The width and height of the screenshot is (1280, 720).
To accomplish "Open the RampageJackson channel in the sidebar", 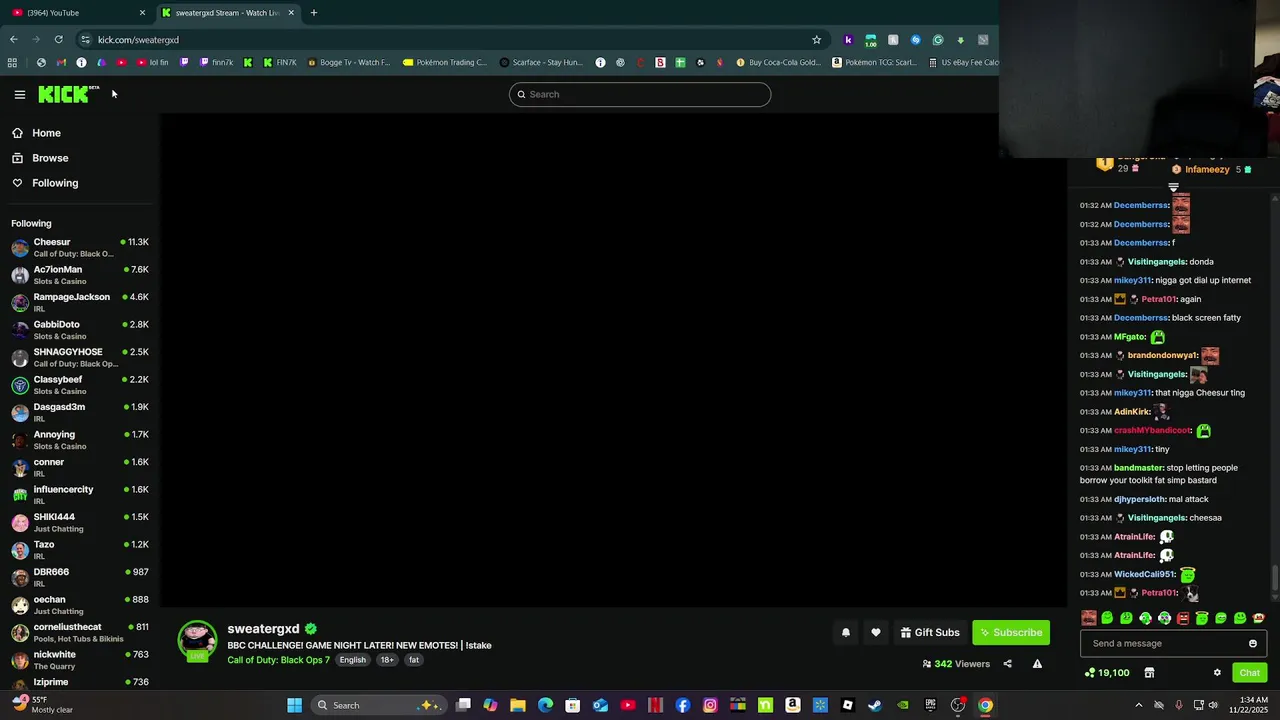I will [x=80, y=302].
